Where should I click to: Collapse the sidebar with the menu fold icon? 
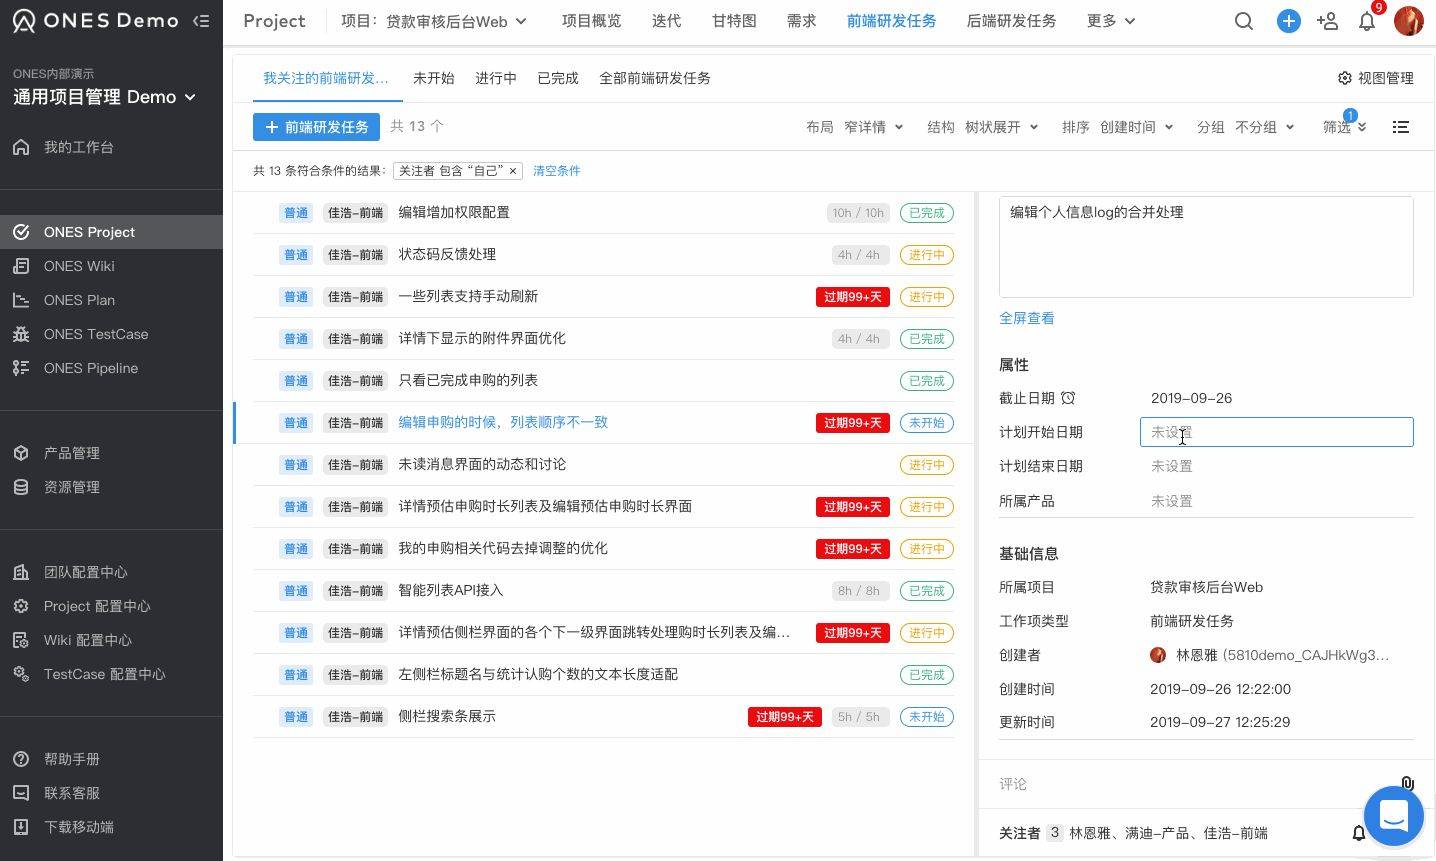pos(201,20)
